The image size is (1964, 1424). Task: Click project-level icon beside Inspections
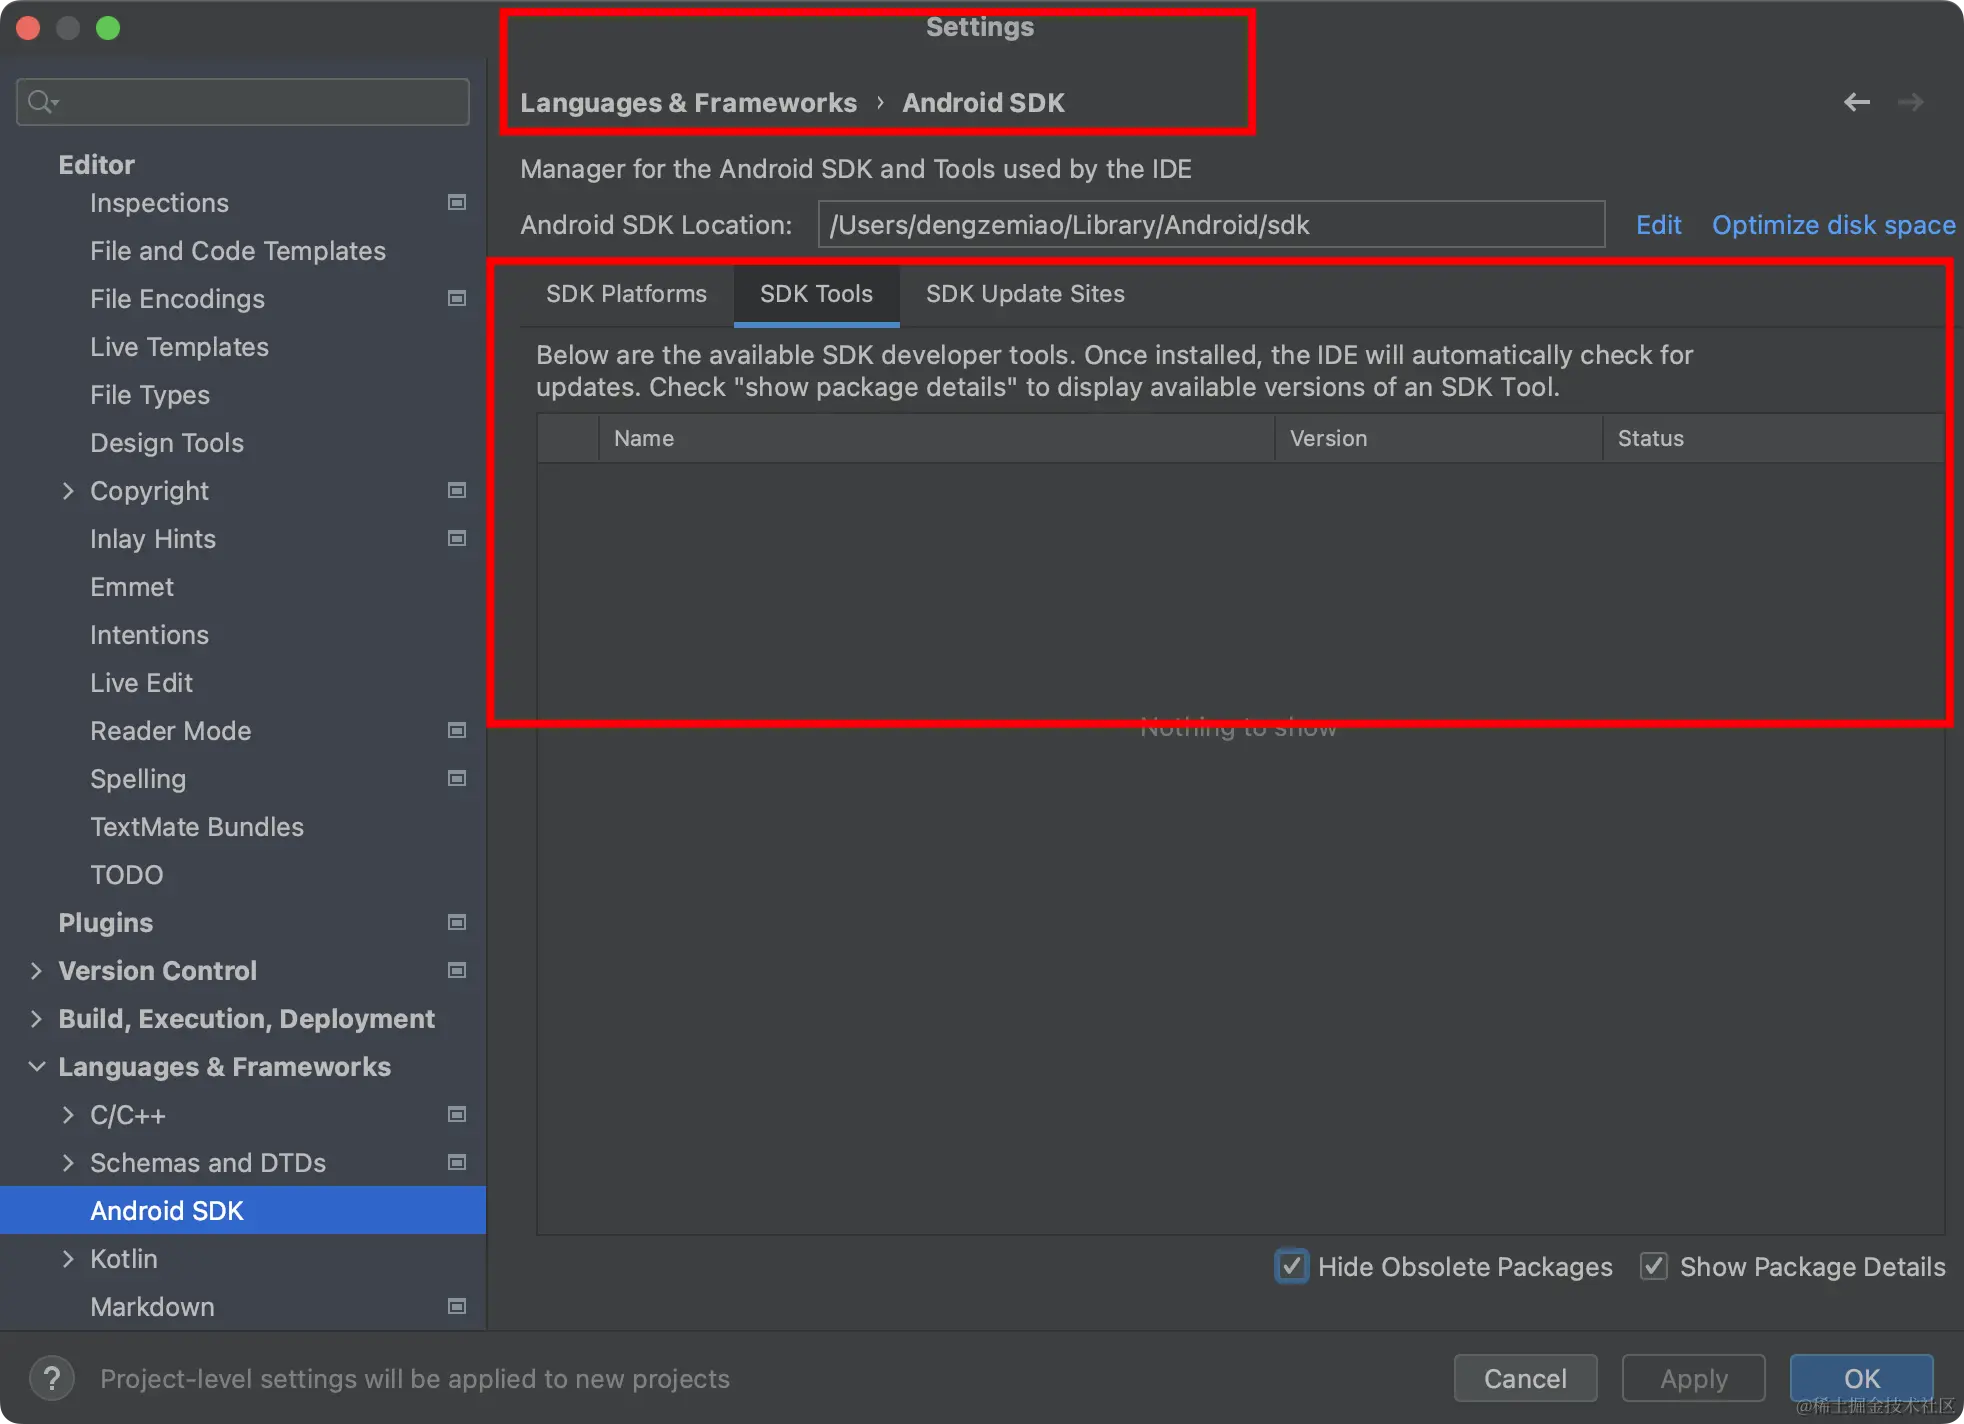point(457,202)
